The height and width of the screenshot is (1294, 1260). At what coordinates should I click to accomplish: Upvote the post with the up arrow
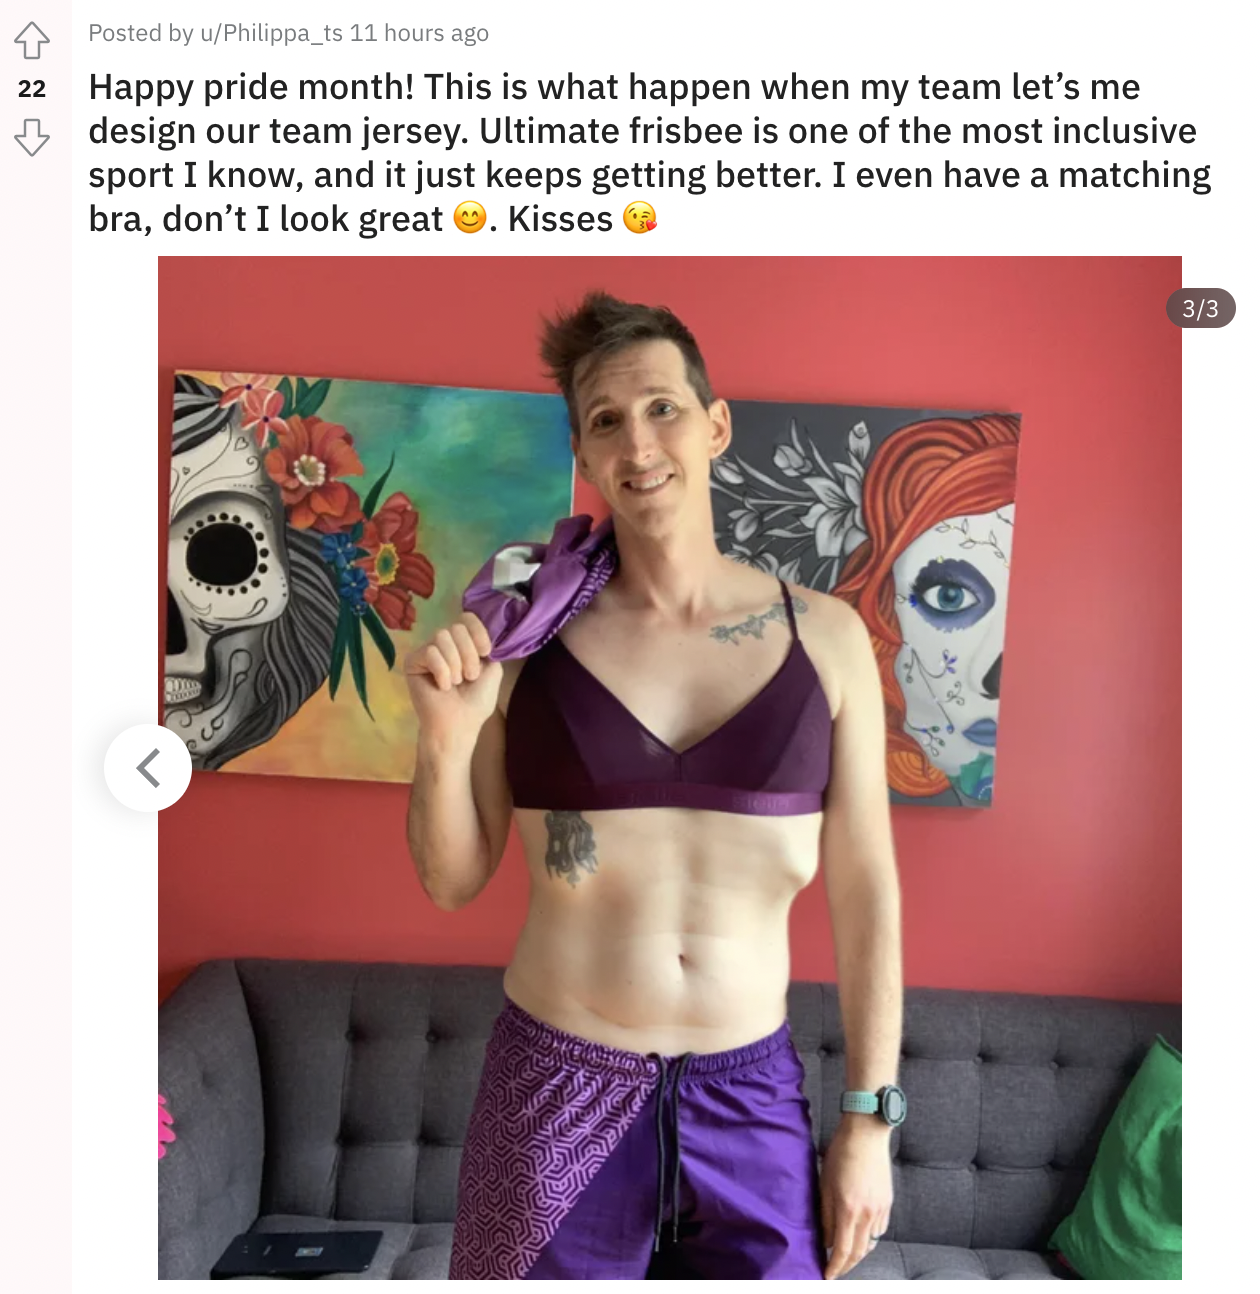click(32, 40)
